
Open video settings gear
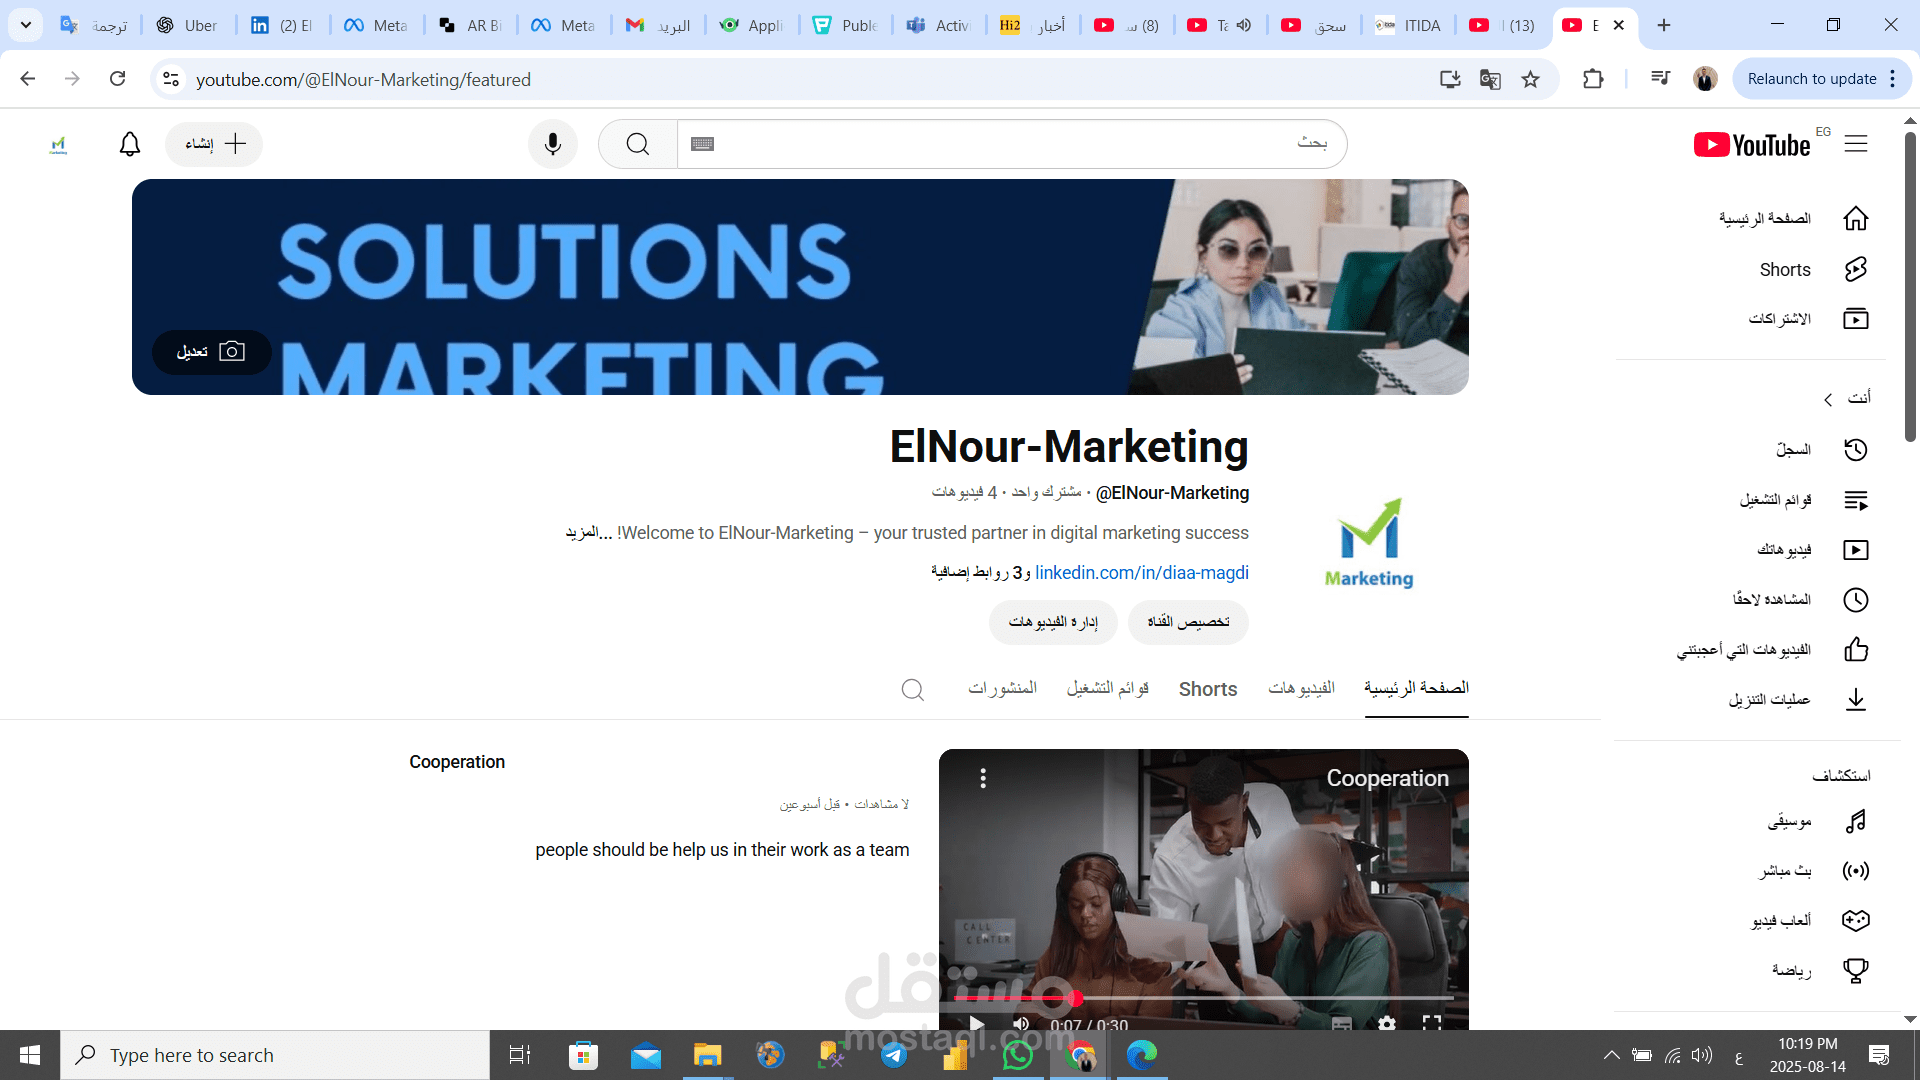1387,1023
